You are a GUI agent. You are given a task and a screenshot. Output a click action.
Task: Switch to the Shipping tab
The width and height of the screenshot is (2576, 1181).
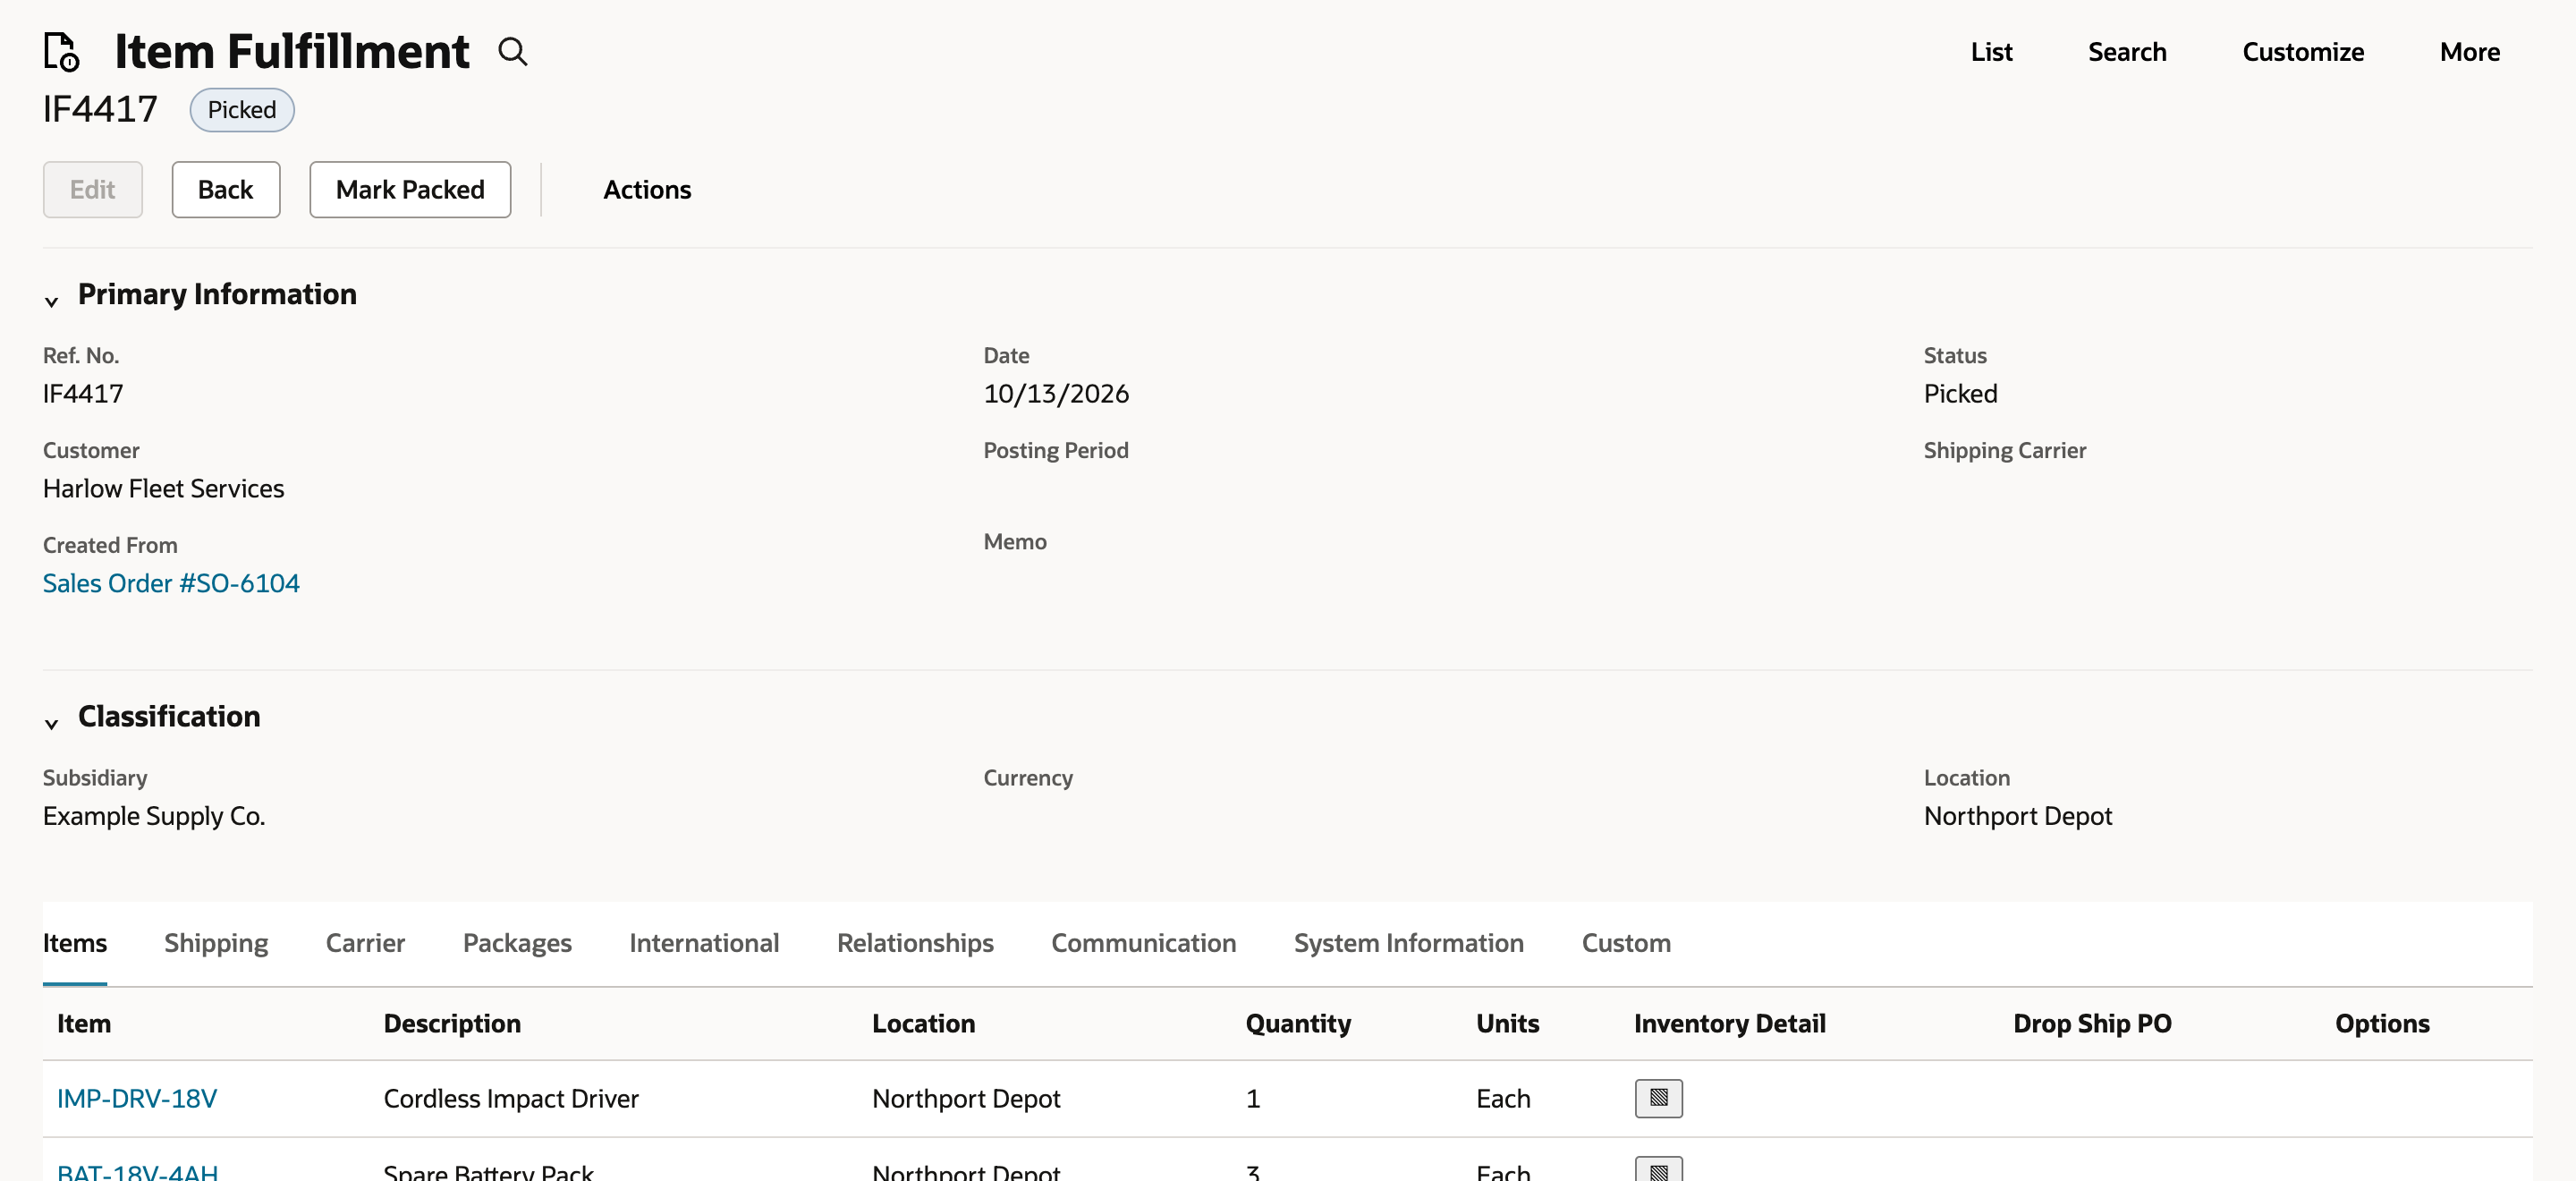(216, 942)
